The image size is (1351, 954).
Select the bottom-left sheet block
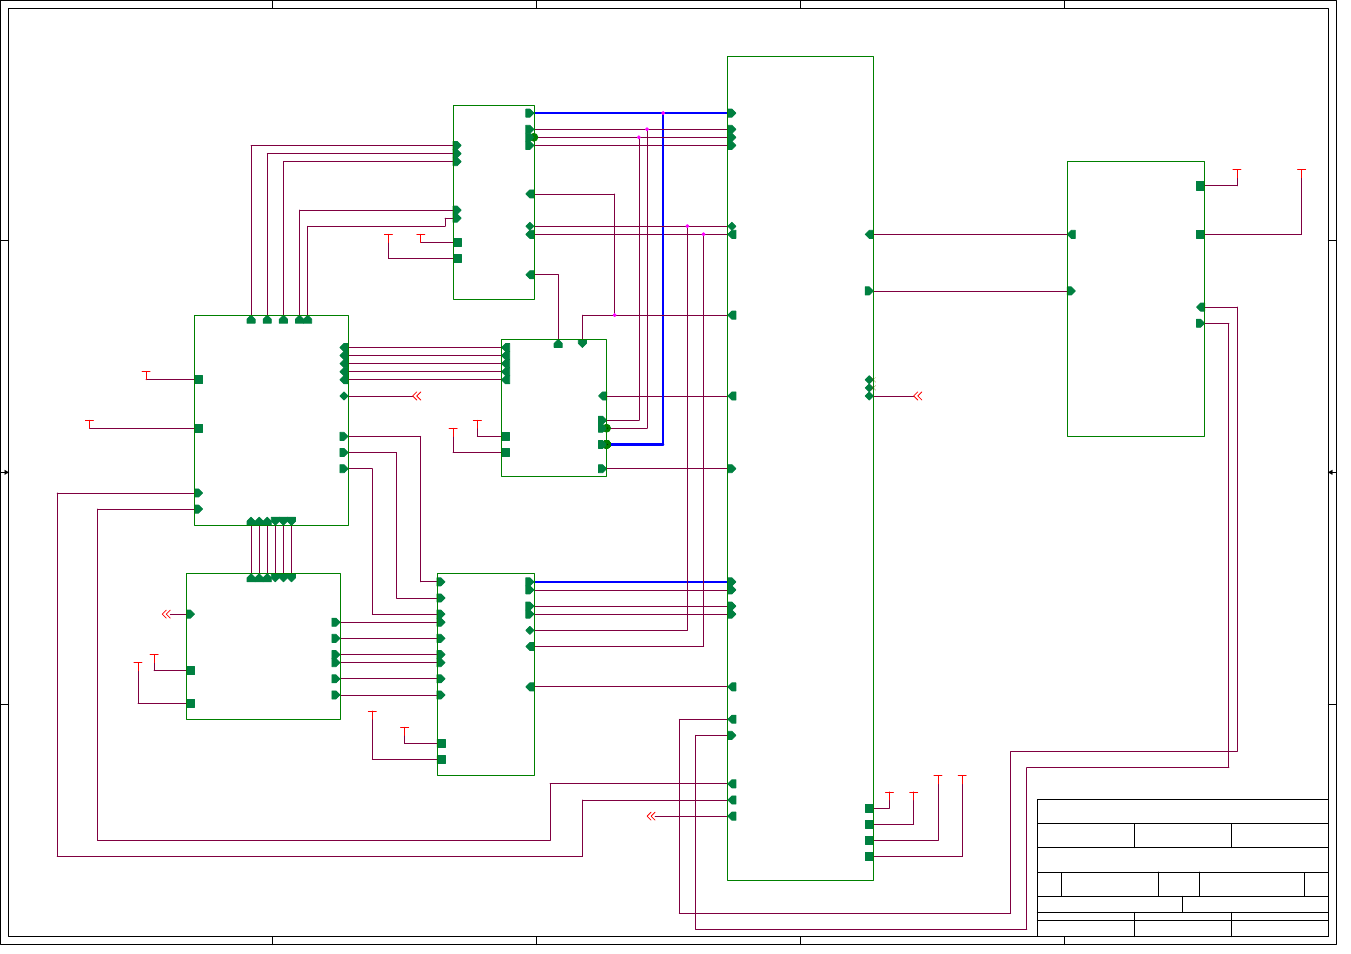pos(263,646)
